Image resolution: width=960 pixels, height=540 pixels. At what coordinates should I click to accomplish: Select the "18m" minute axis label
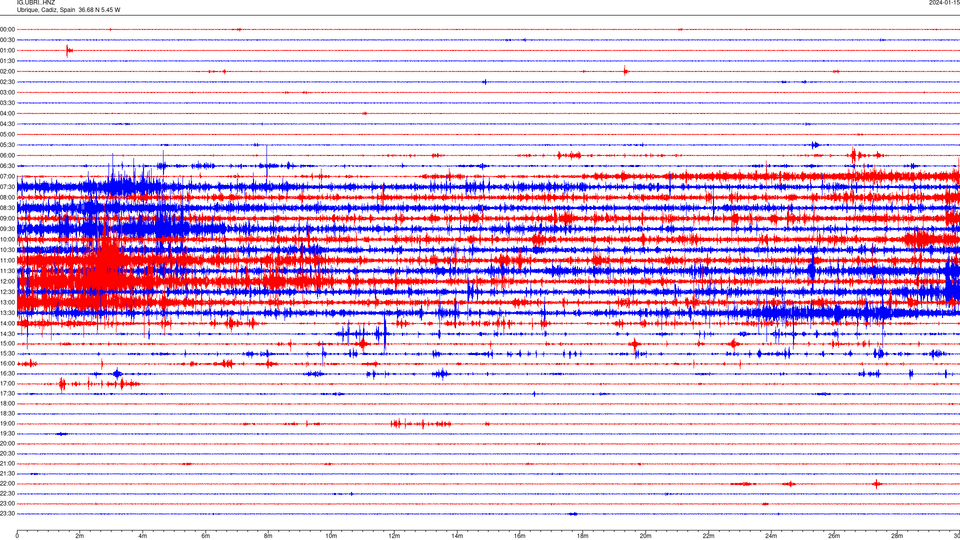pyautogui.click(x=582, y=536)
